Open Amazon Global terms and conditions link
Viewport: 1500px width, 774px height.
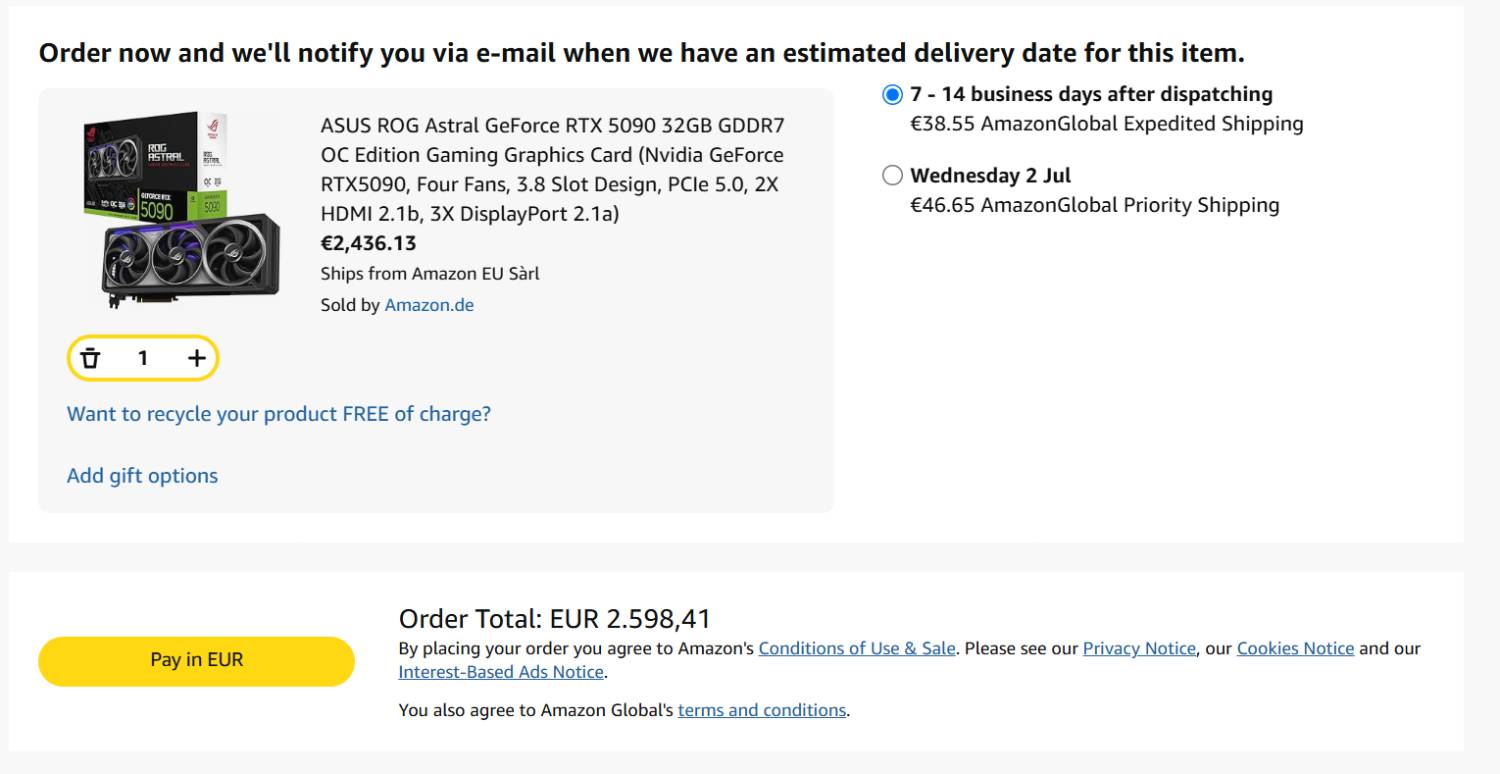tap(762, 710)
